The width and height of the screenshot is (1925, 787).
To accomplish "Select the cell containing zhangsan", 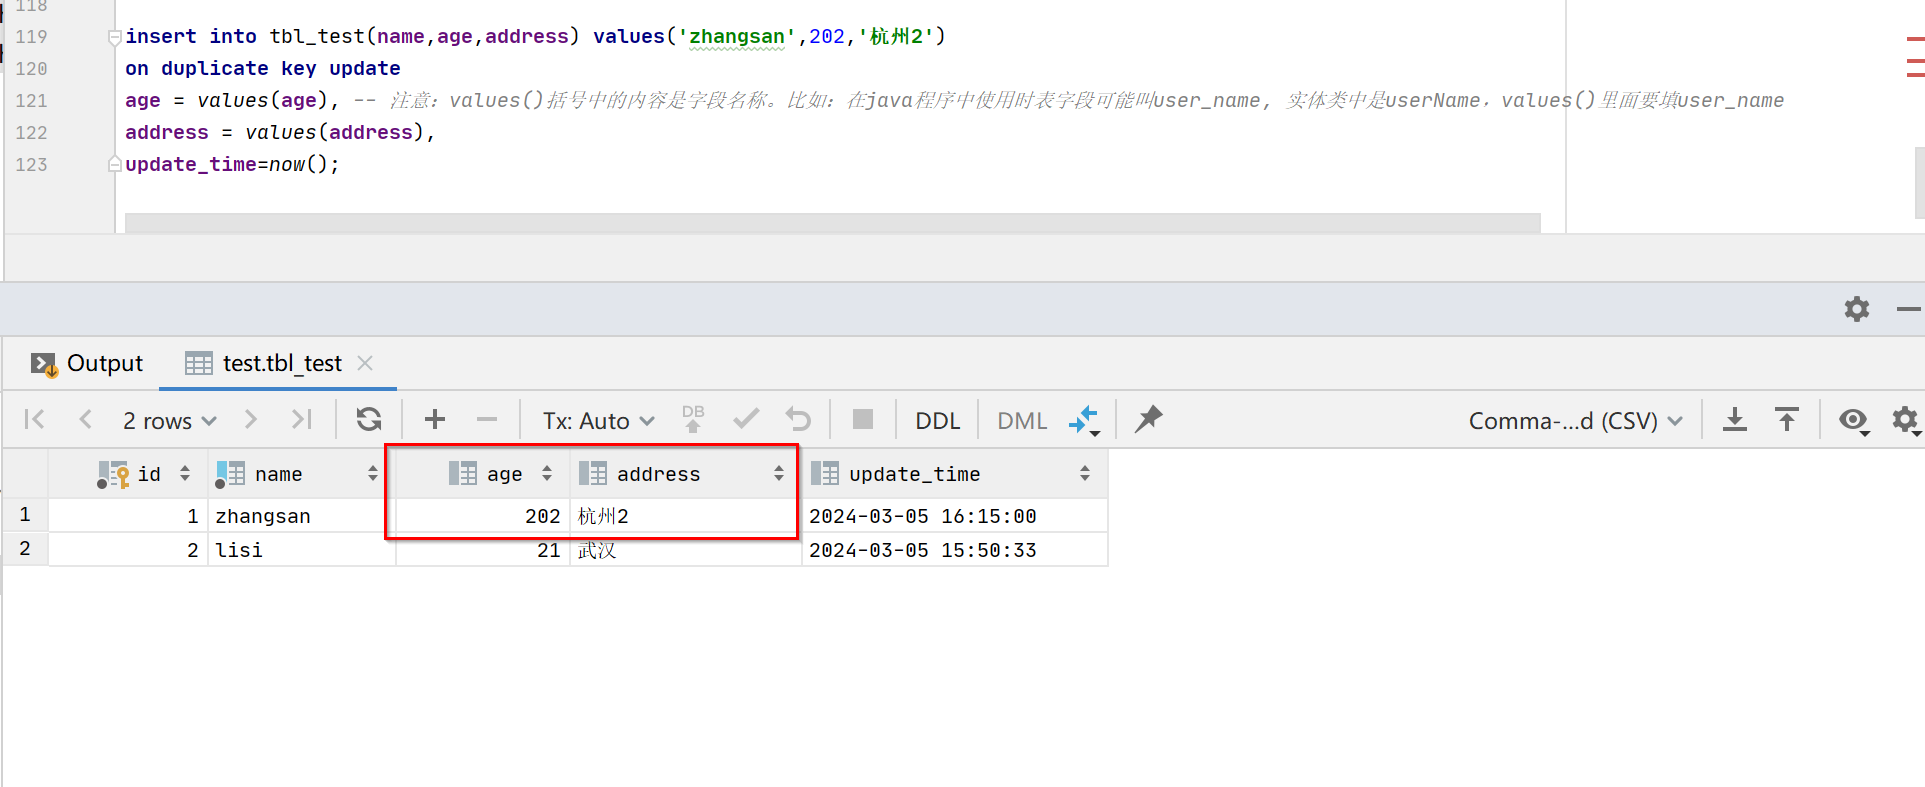I will [302, 516].
